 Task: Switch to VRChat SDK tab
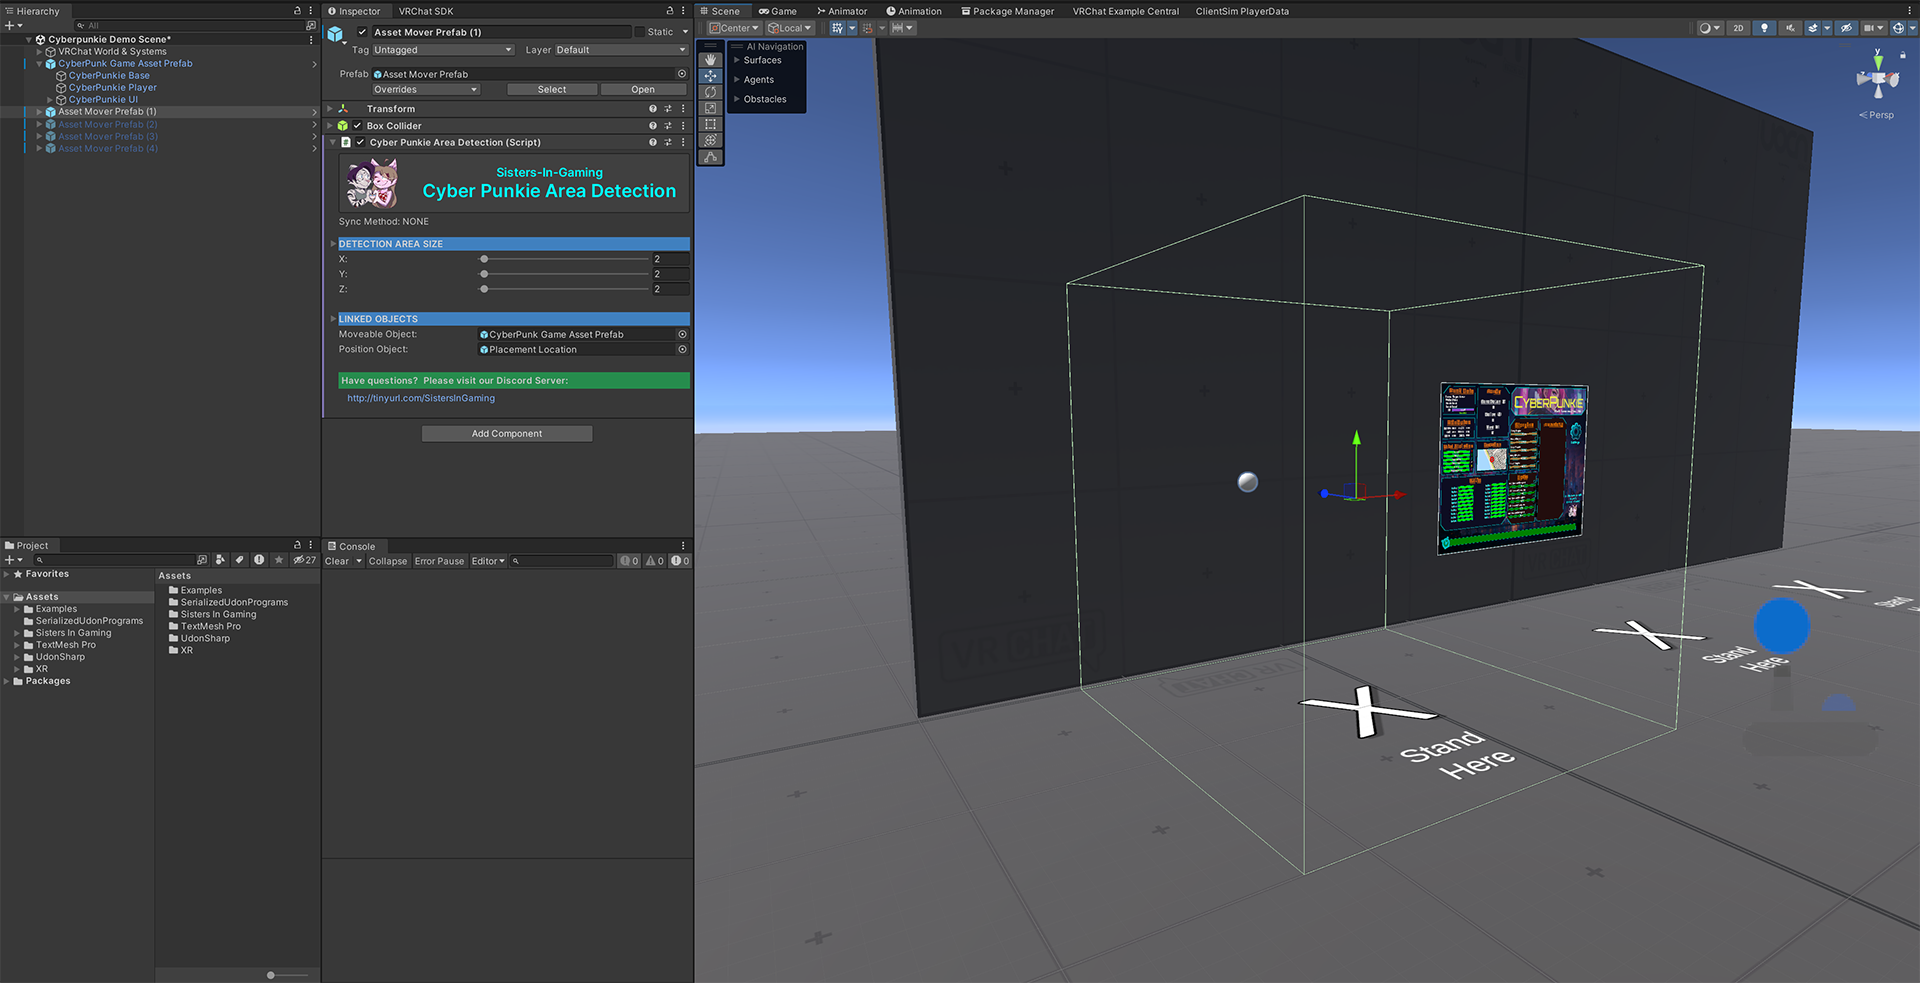tap(426, 11)
